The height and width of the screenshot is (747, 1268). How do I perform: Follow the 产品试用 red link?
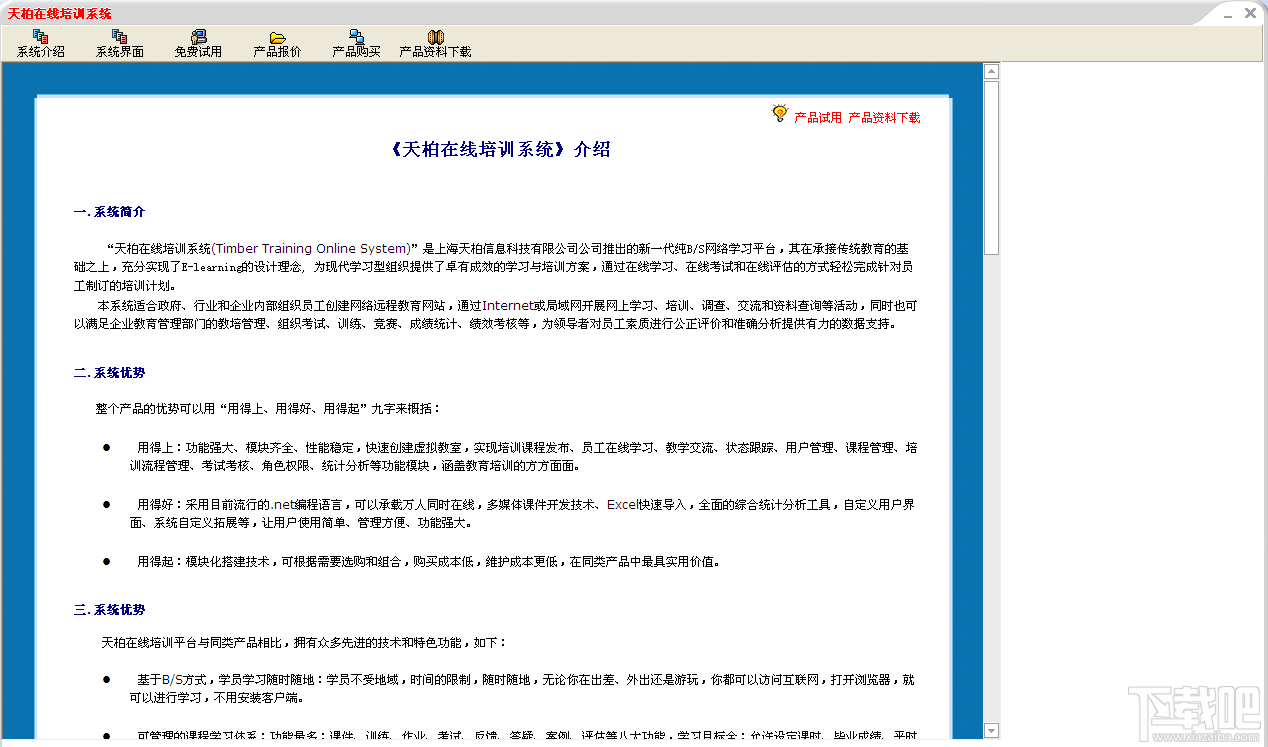click(x=818, y=118)
